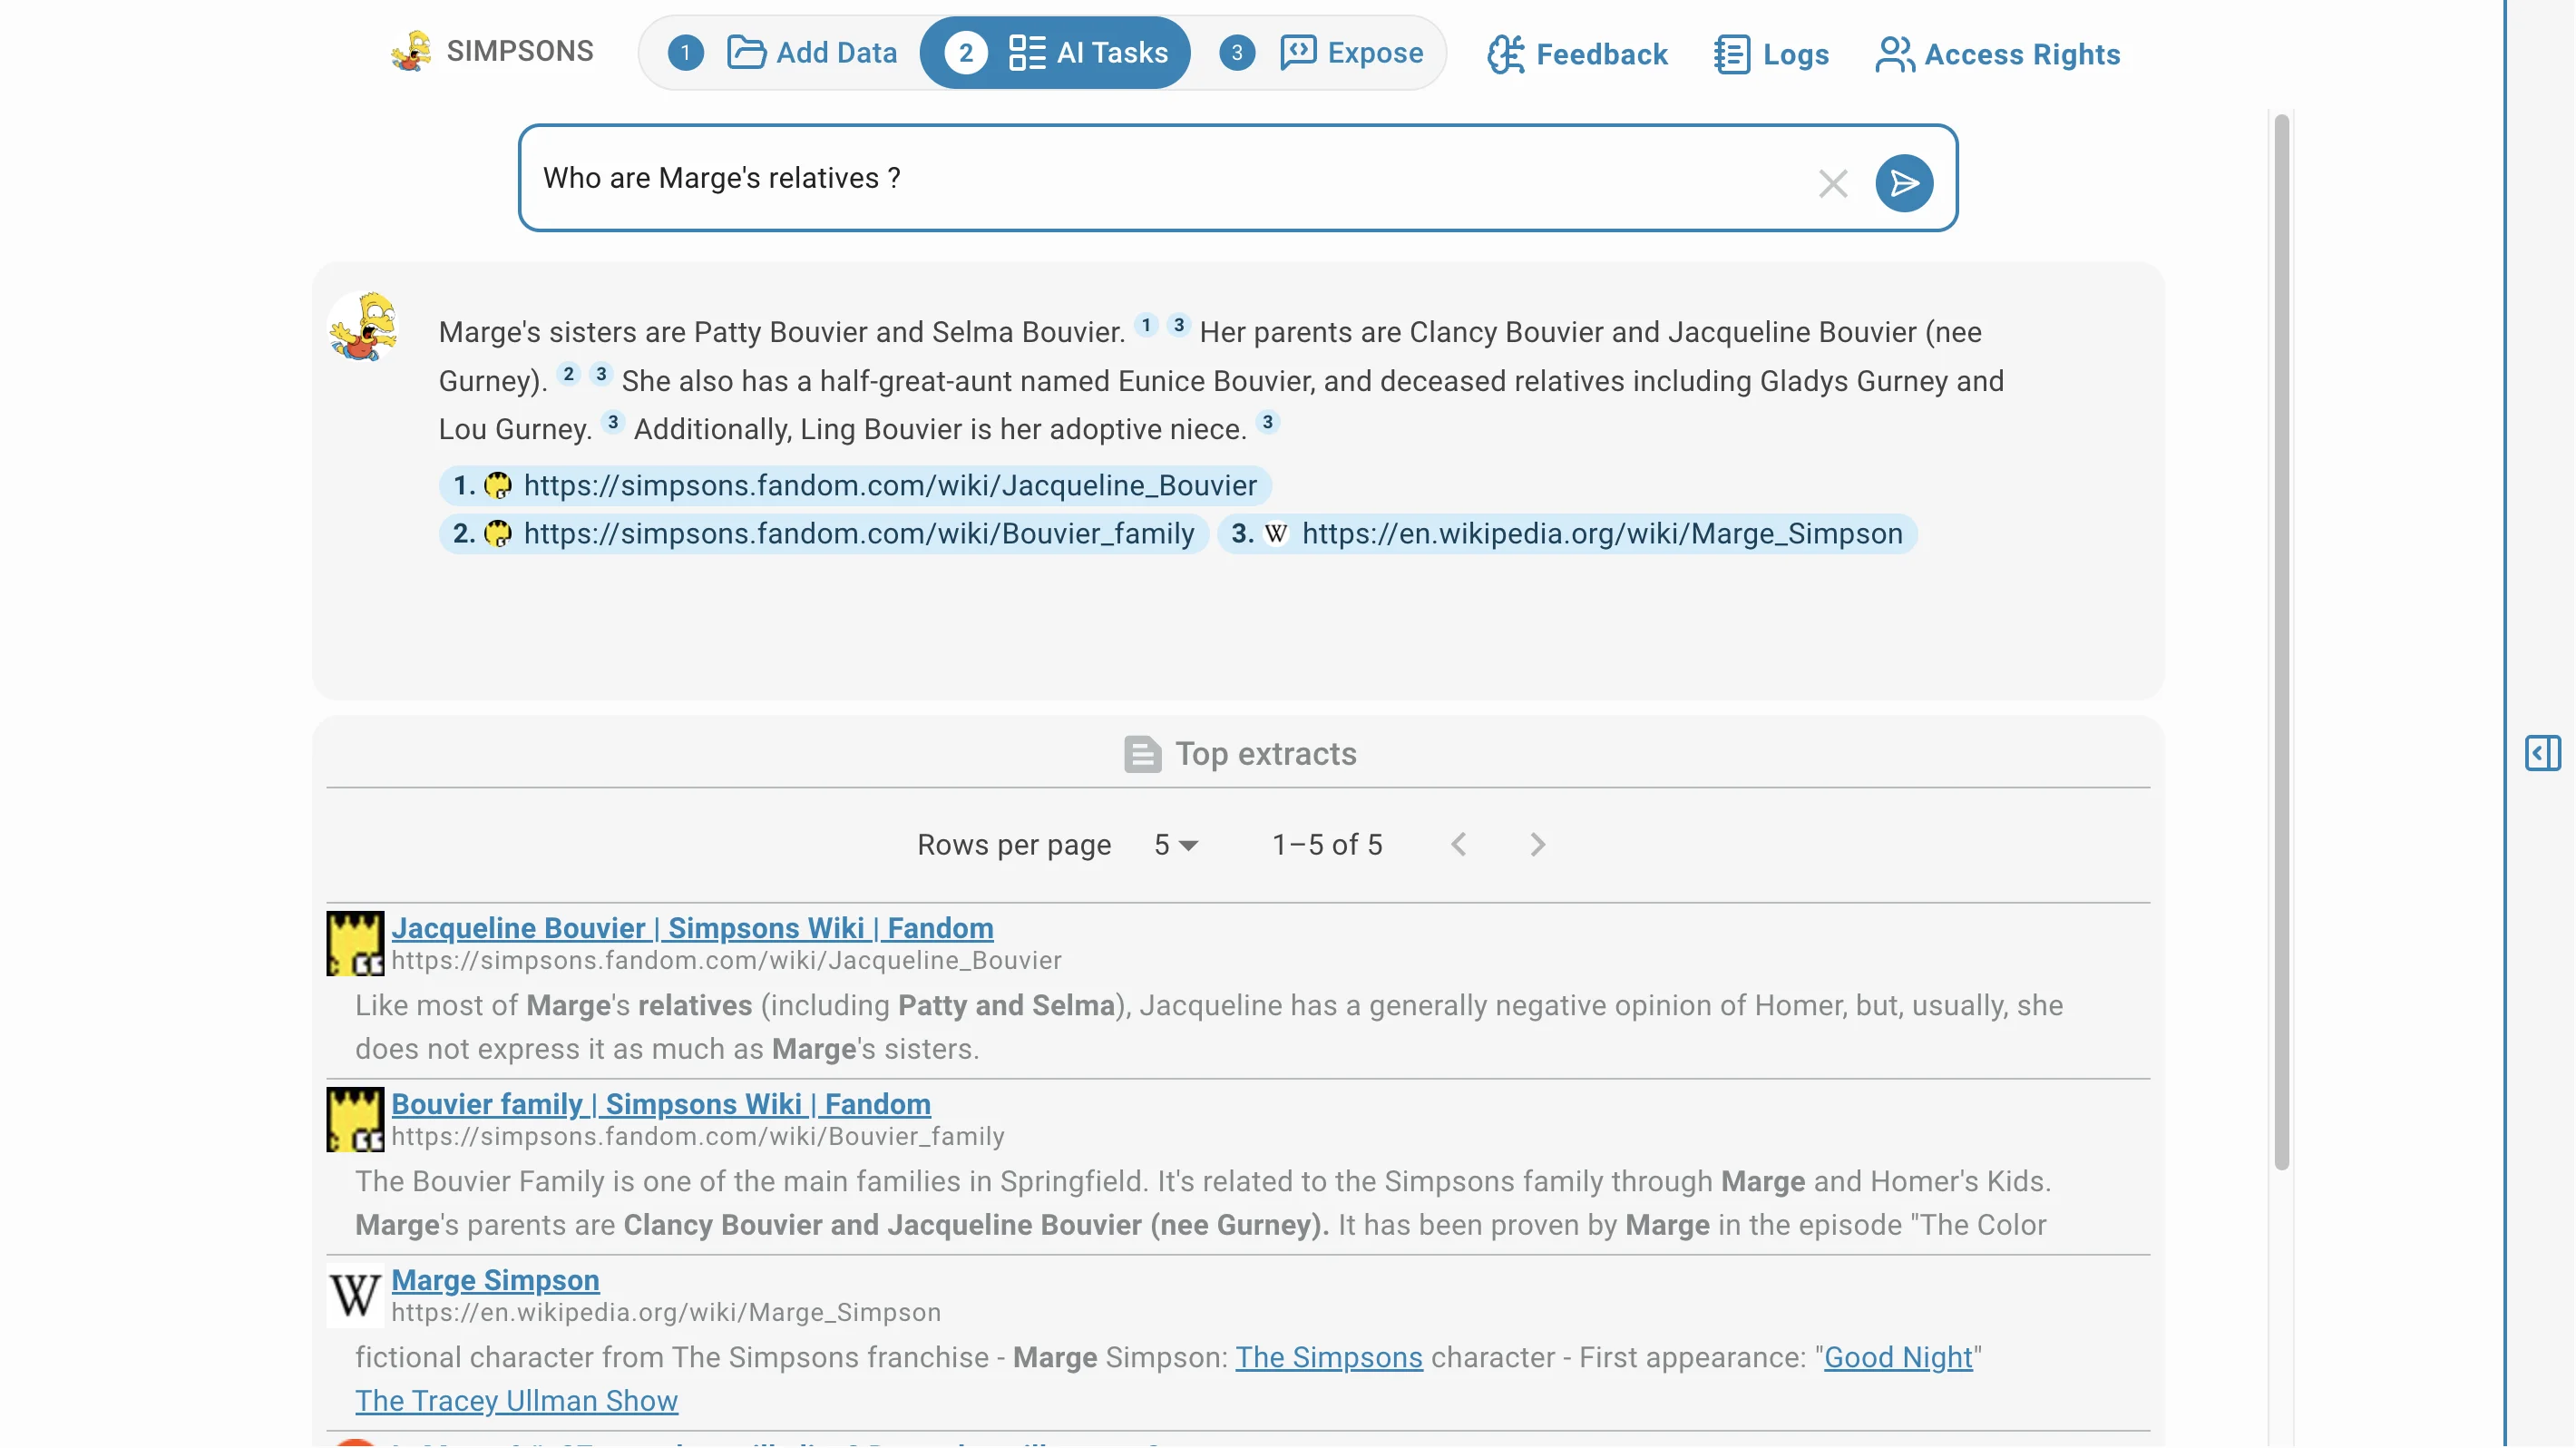Image resolution: width=2576 pixels, height=1448 pixels.
Task: Click the Wikipedia W thumbnail for Marge Simpson
Action: (x=355, y=1295)
